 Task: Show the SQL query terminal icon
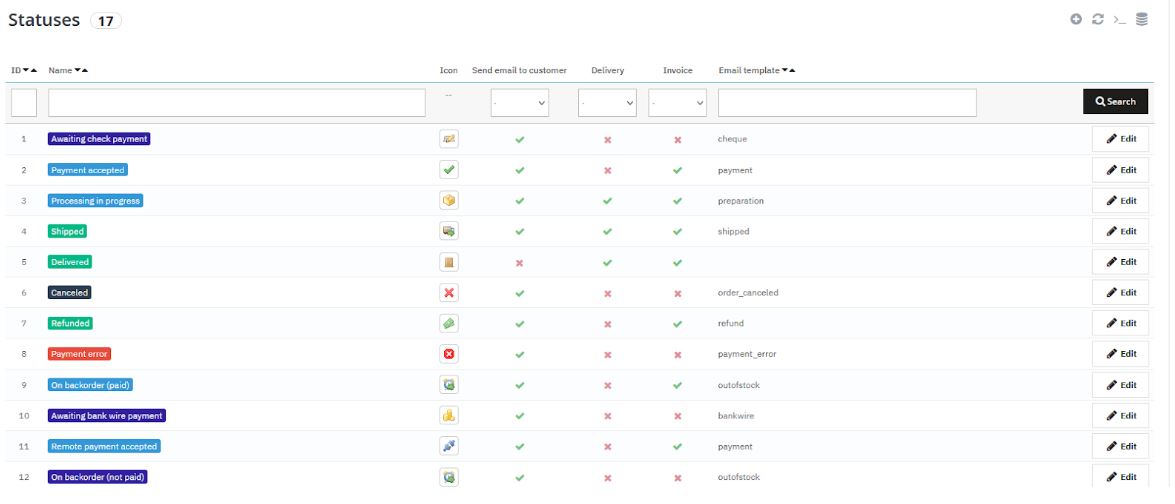coord(1120,19)
